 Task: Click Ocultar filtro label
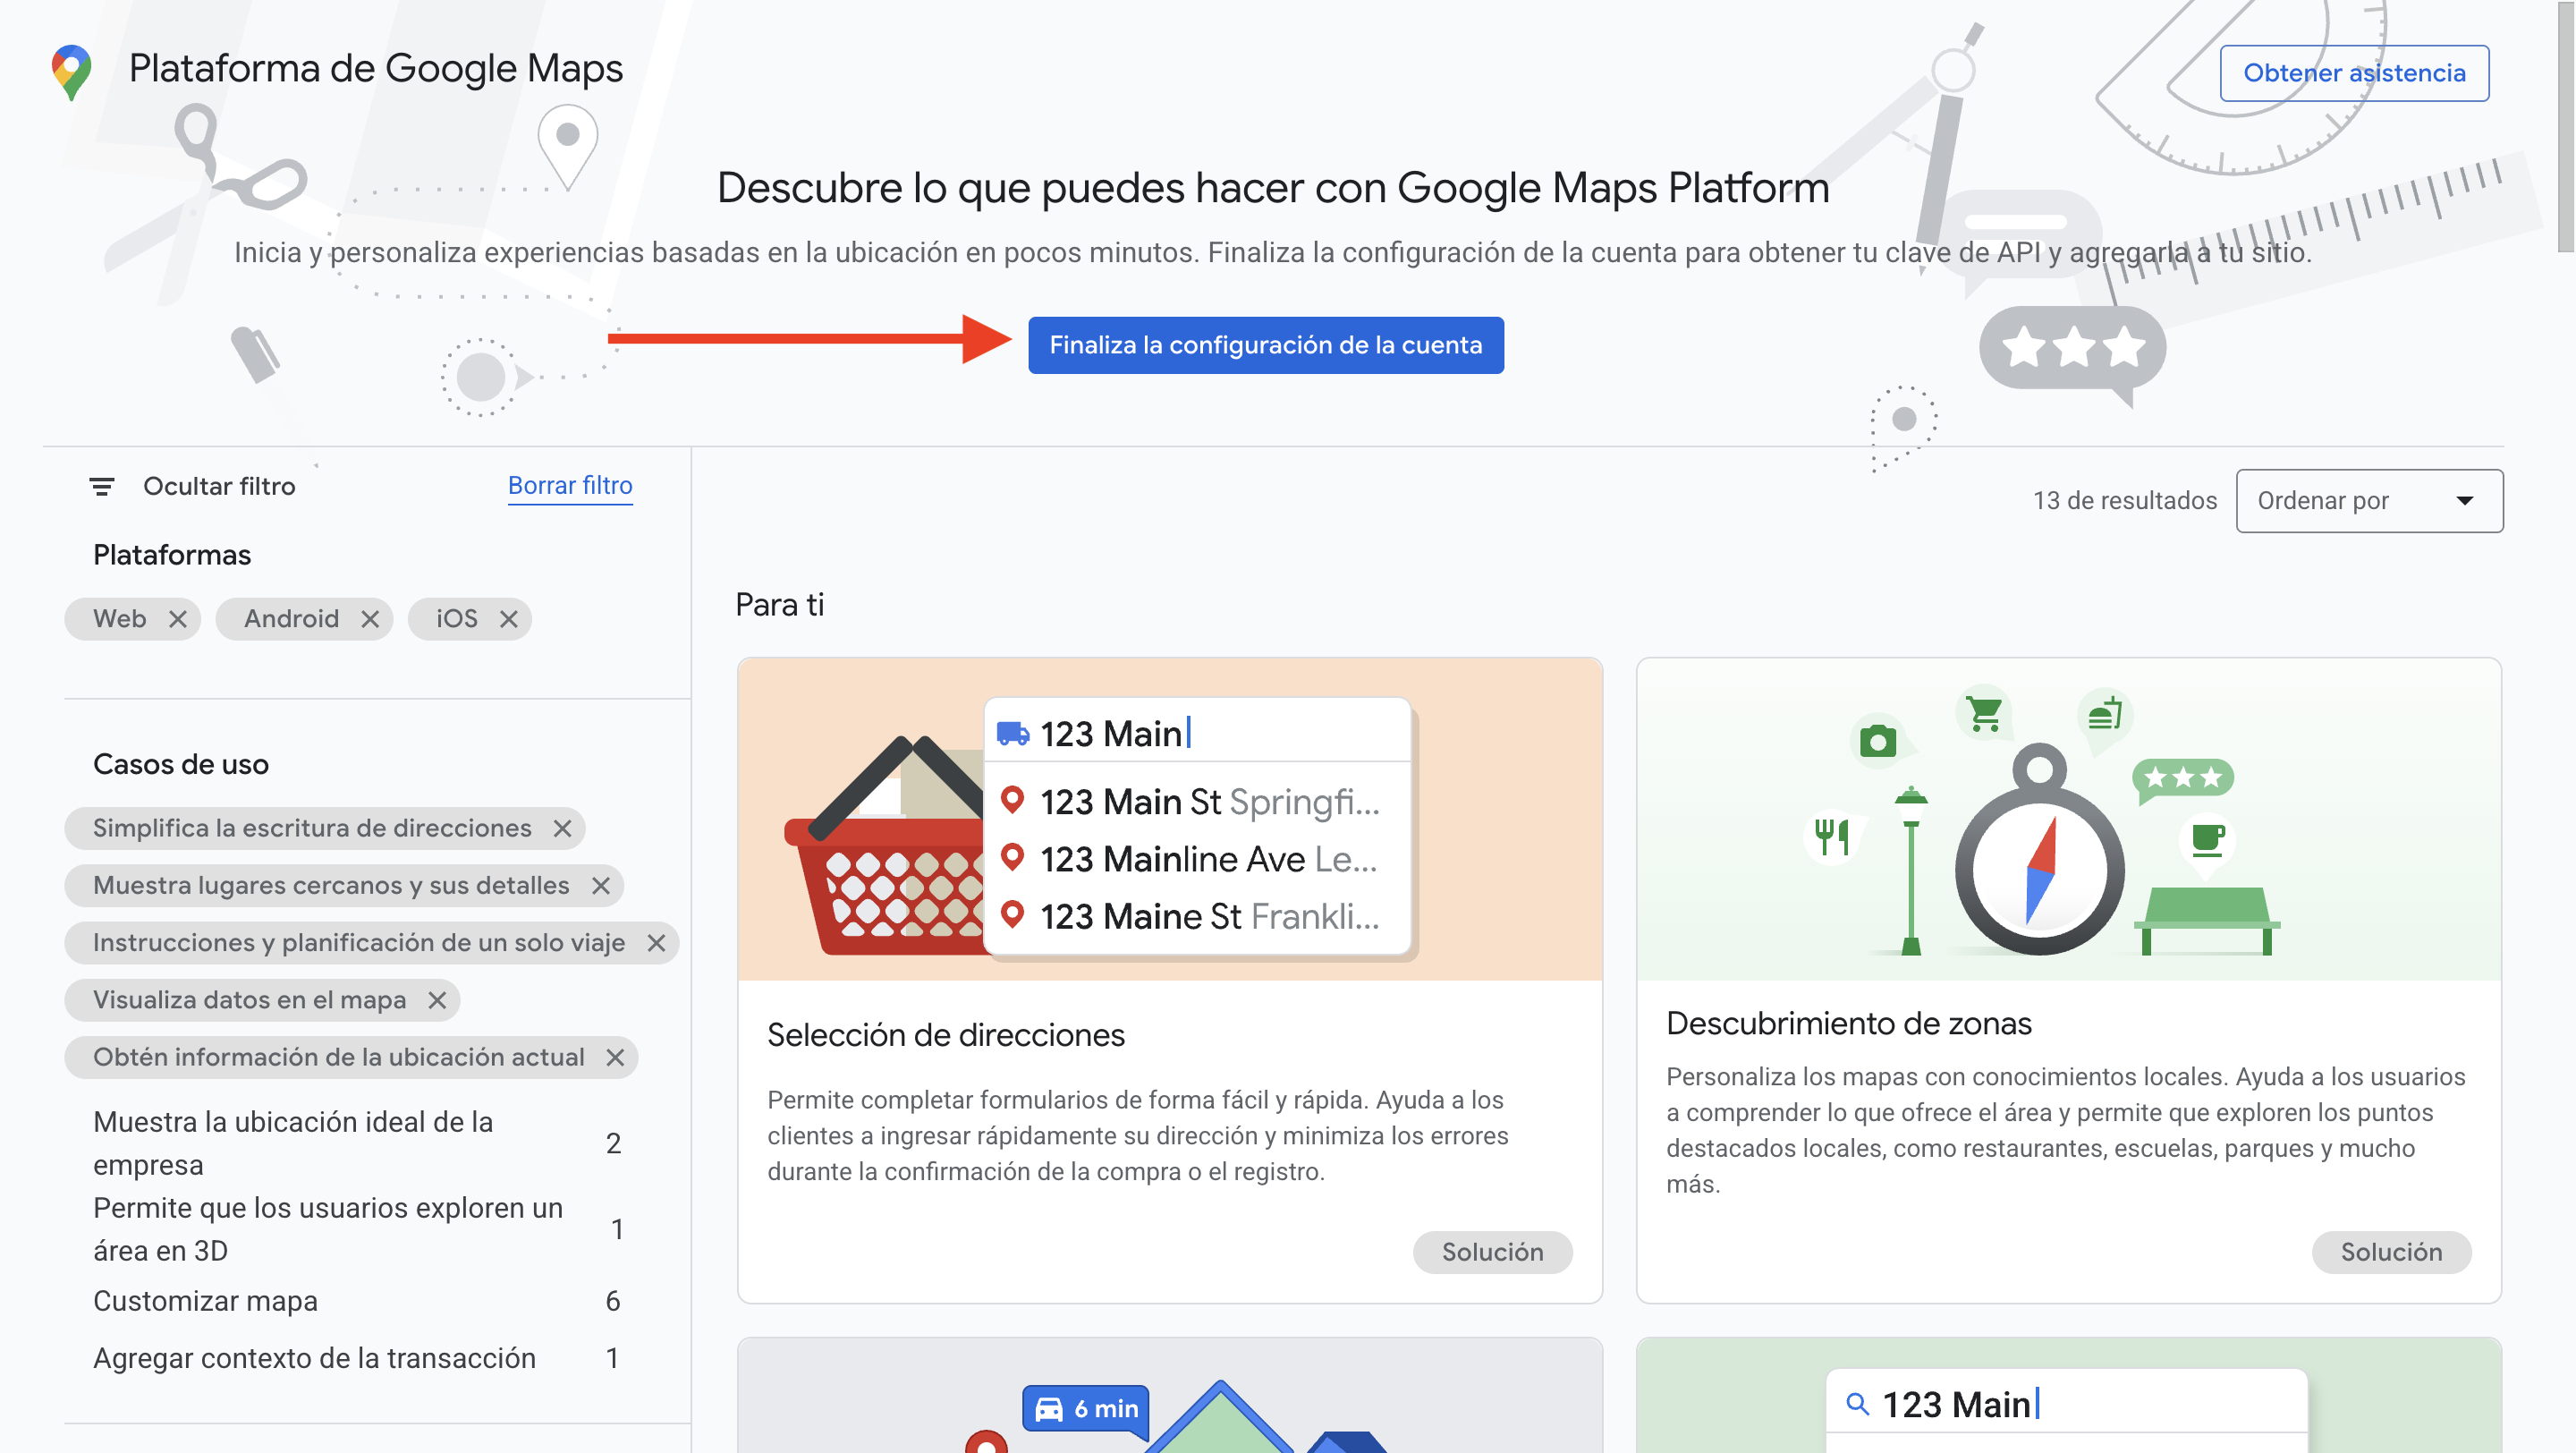[x=219, y=487]
